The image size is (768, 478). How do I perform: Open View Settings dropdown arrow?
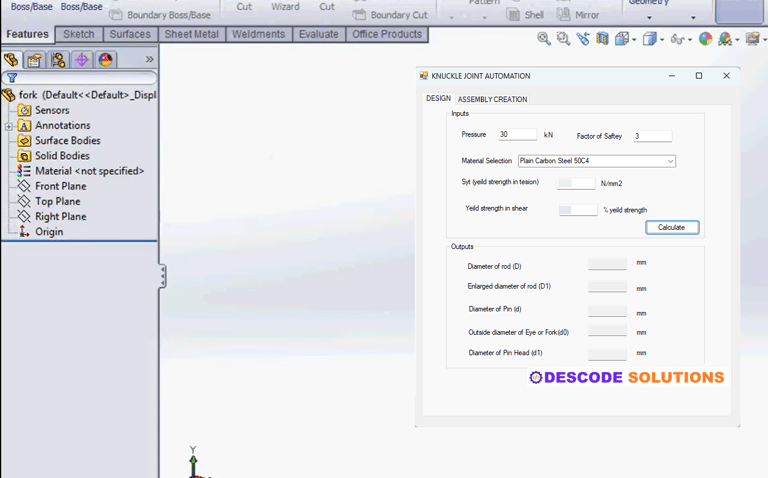click(765, 40)
